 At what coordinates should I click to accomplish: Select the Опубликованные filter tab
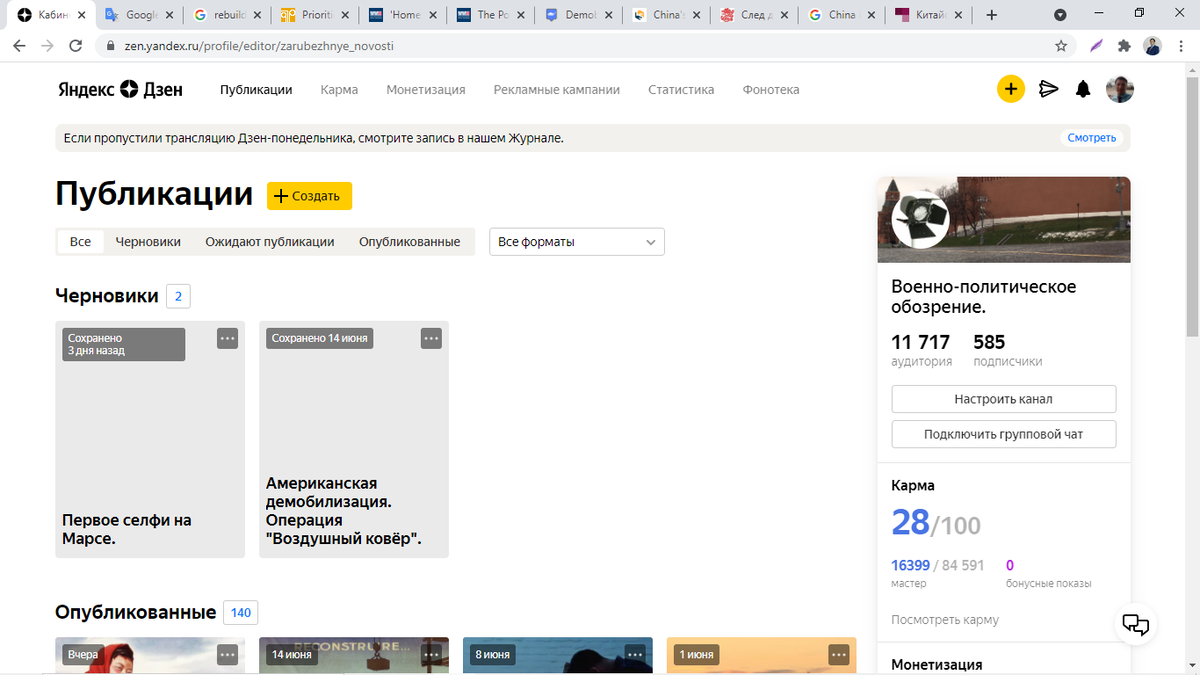(x=410, y=242)
